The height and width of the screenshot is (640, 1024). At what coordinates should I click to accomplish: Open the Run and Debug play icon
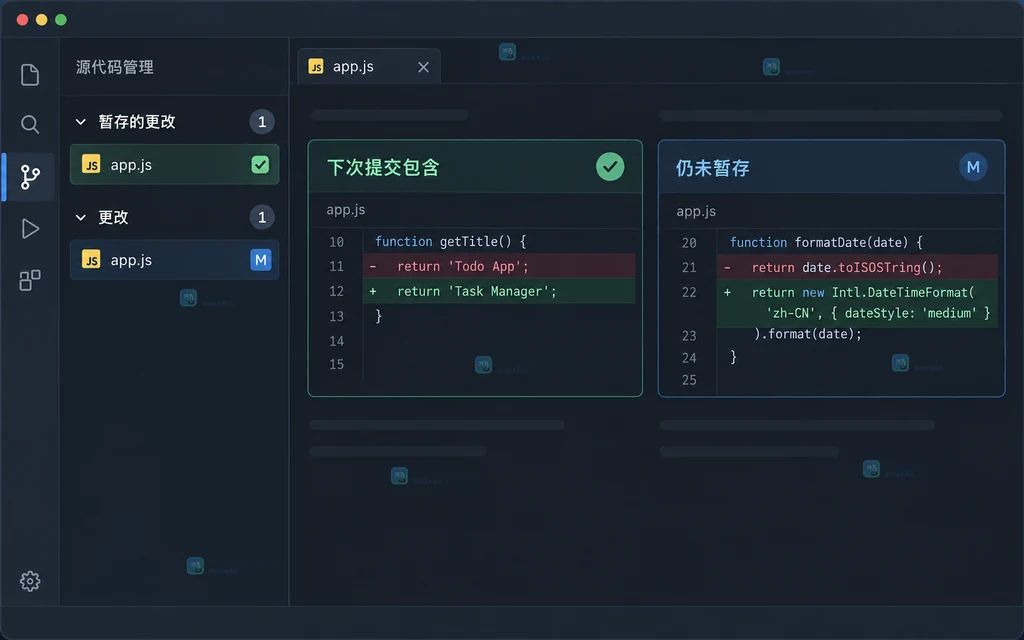tap(30, 229)
